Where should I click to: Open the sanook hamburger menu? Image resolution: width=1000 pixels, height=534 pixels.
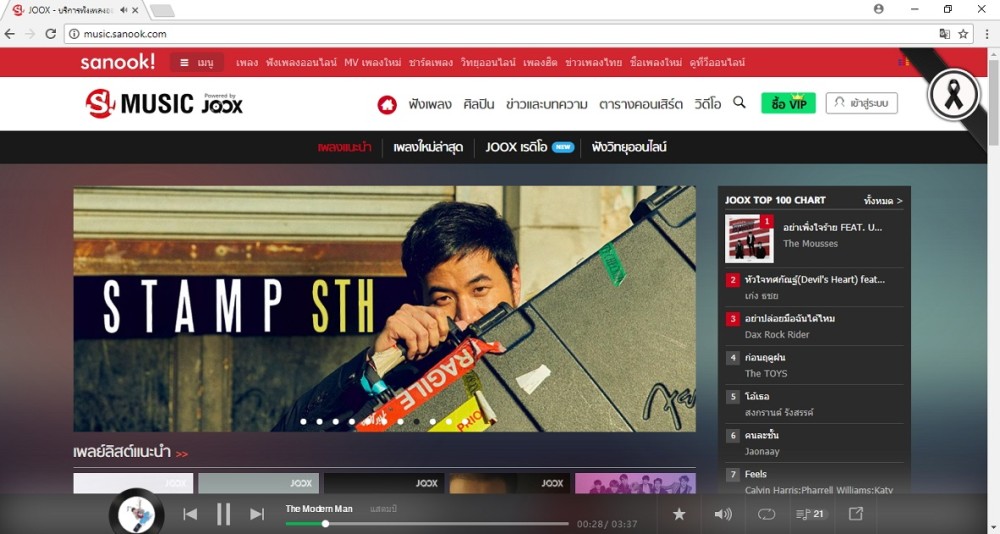point(196,62)
